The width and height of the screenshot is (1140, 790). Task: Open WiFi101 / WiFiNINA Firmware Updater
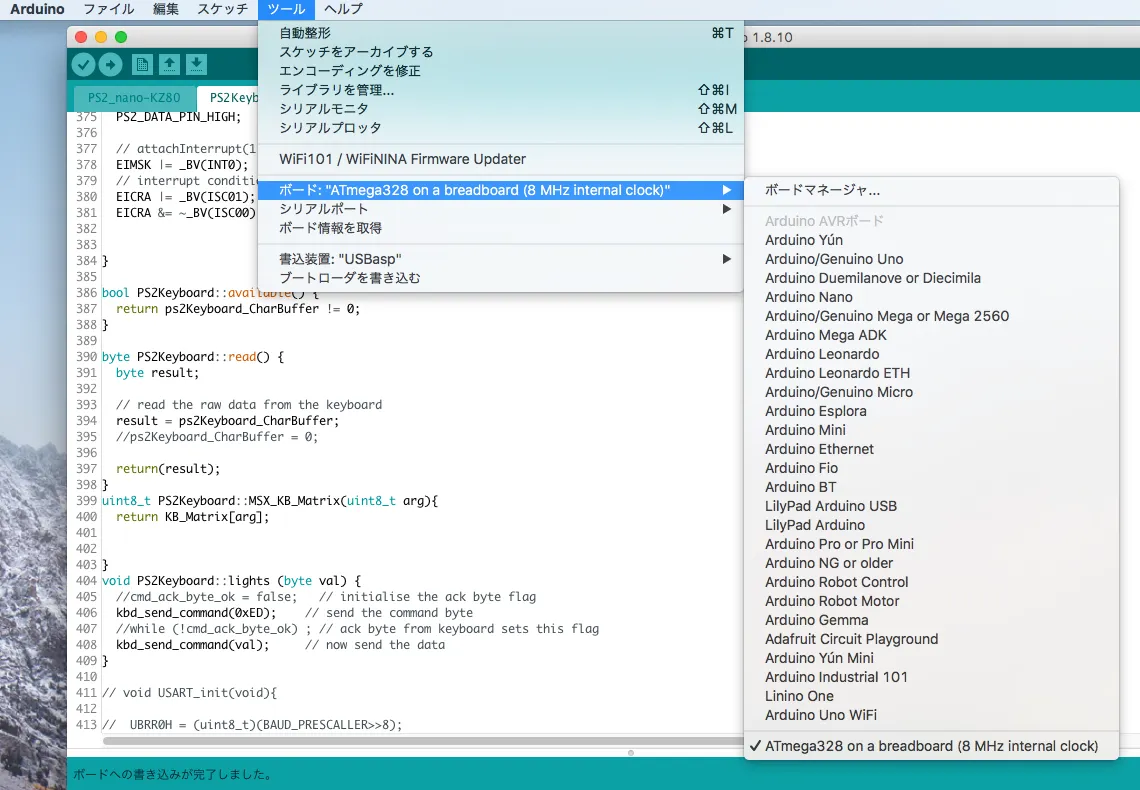(x=501, y=159)
